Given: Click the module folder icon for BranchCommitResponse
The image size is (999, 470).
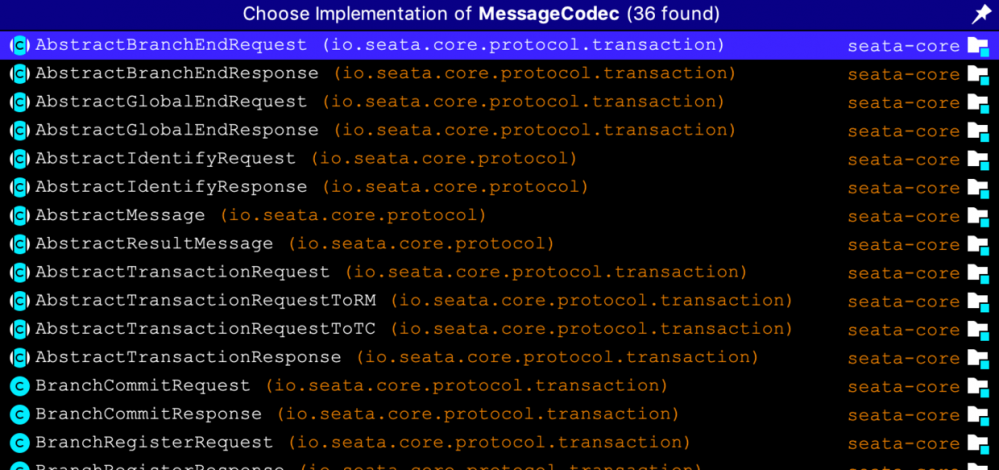Looking at the screenshot, I should click(977, 415).
